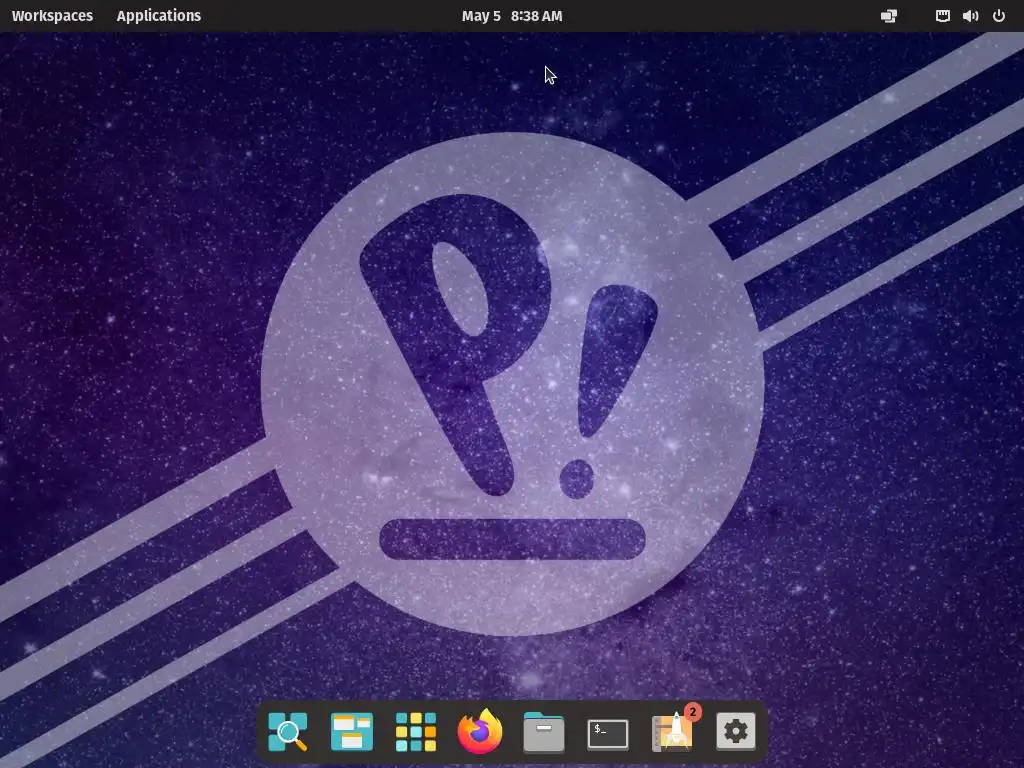Screen dimensions: 1024x768
Task: Show the applications grid from the dock
Action: click(x=415, y=732)
